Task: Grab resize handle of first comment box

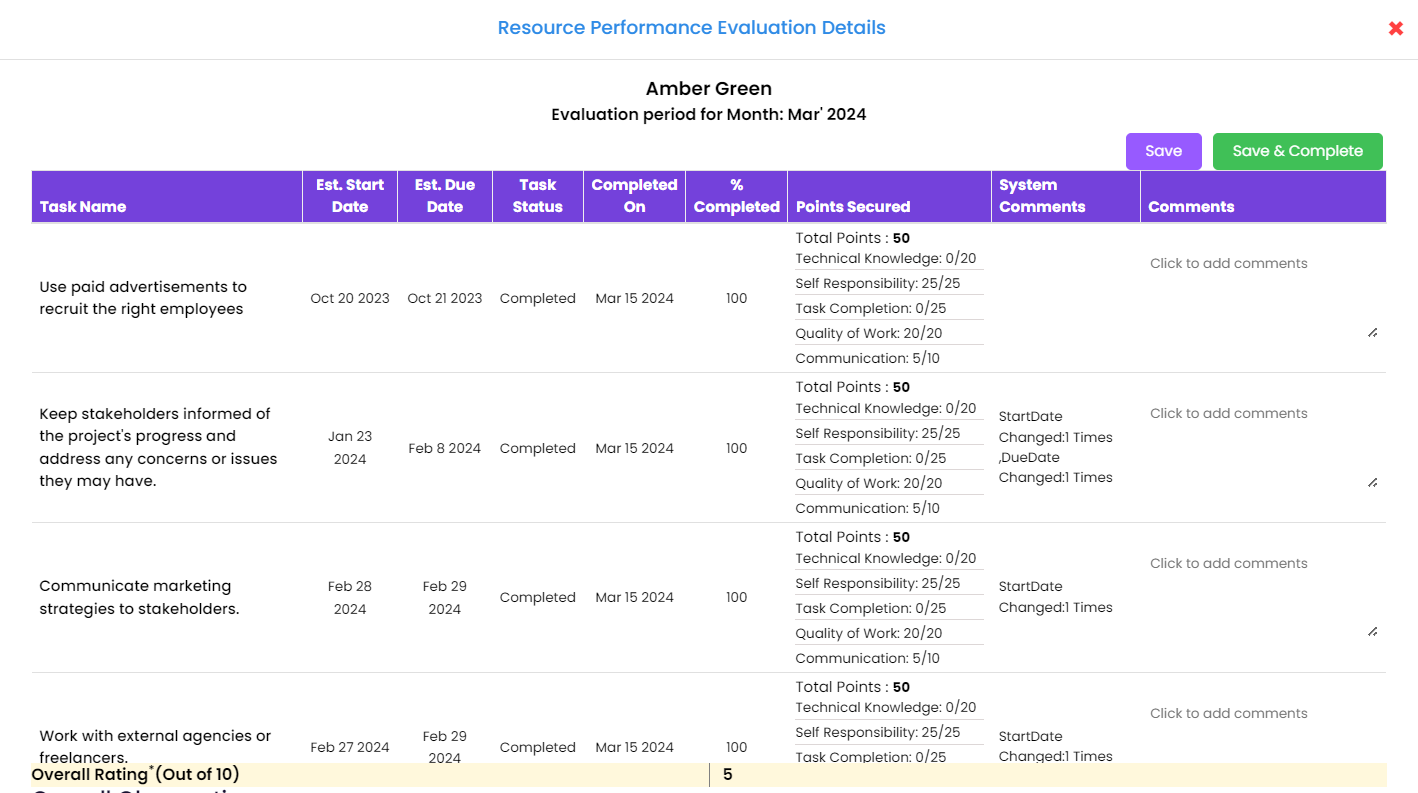Action: 1372,332
